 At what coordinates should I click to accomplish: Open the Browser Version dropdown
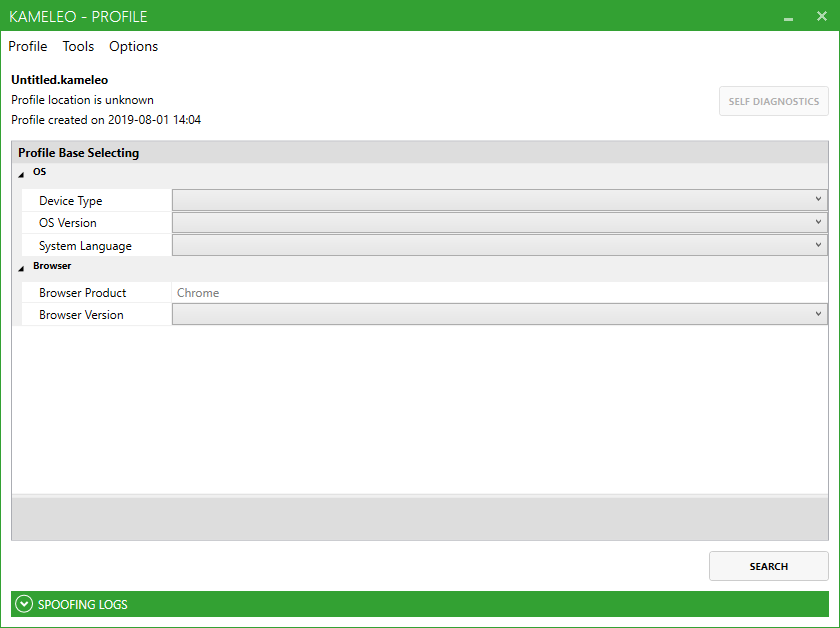point(500,315)
